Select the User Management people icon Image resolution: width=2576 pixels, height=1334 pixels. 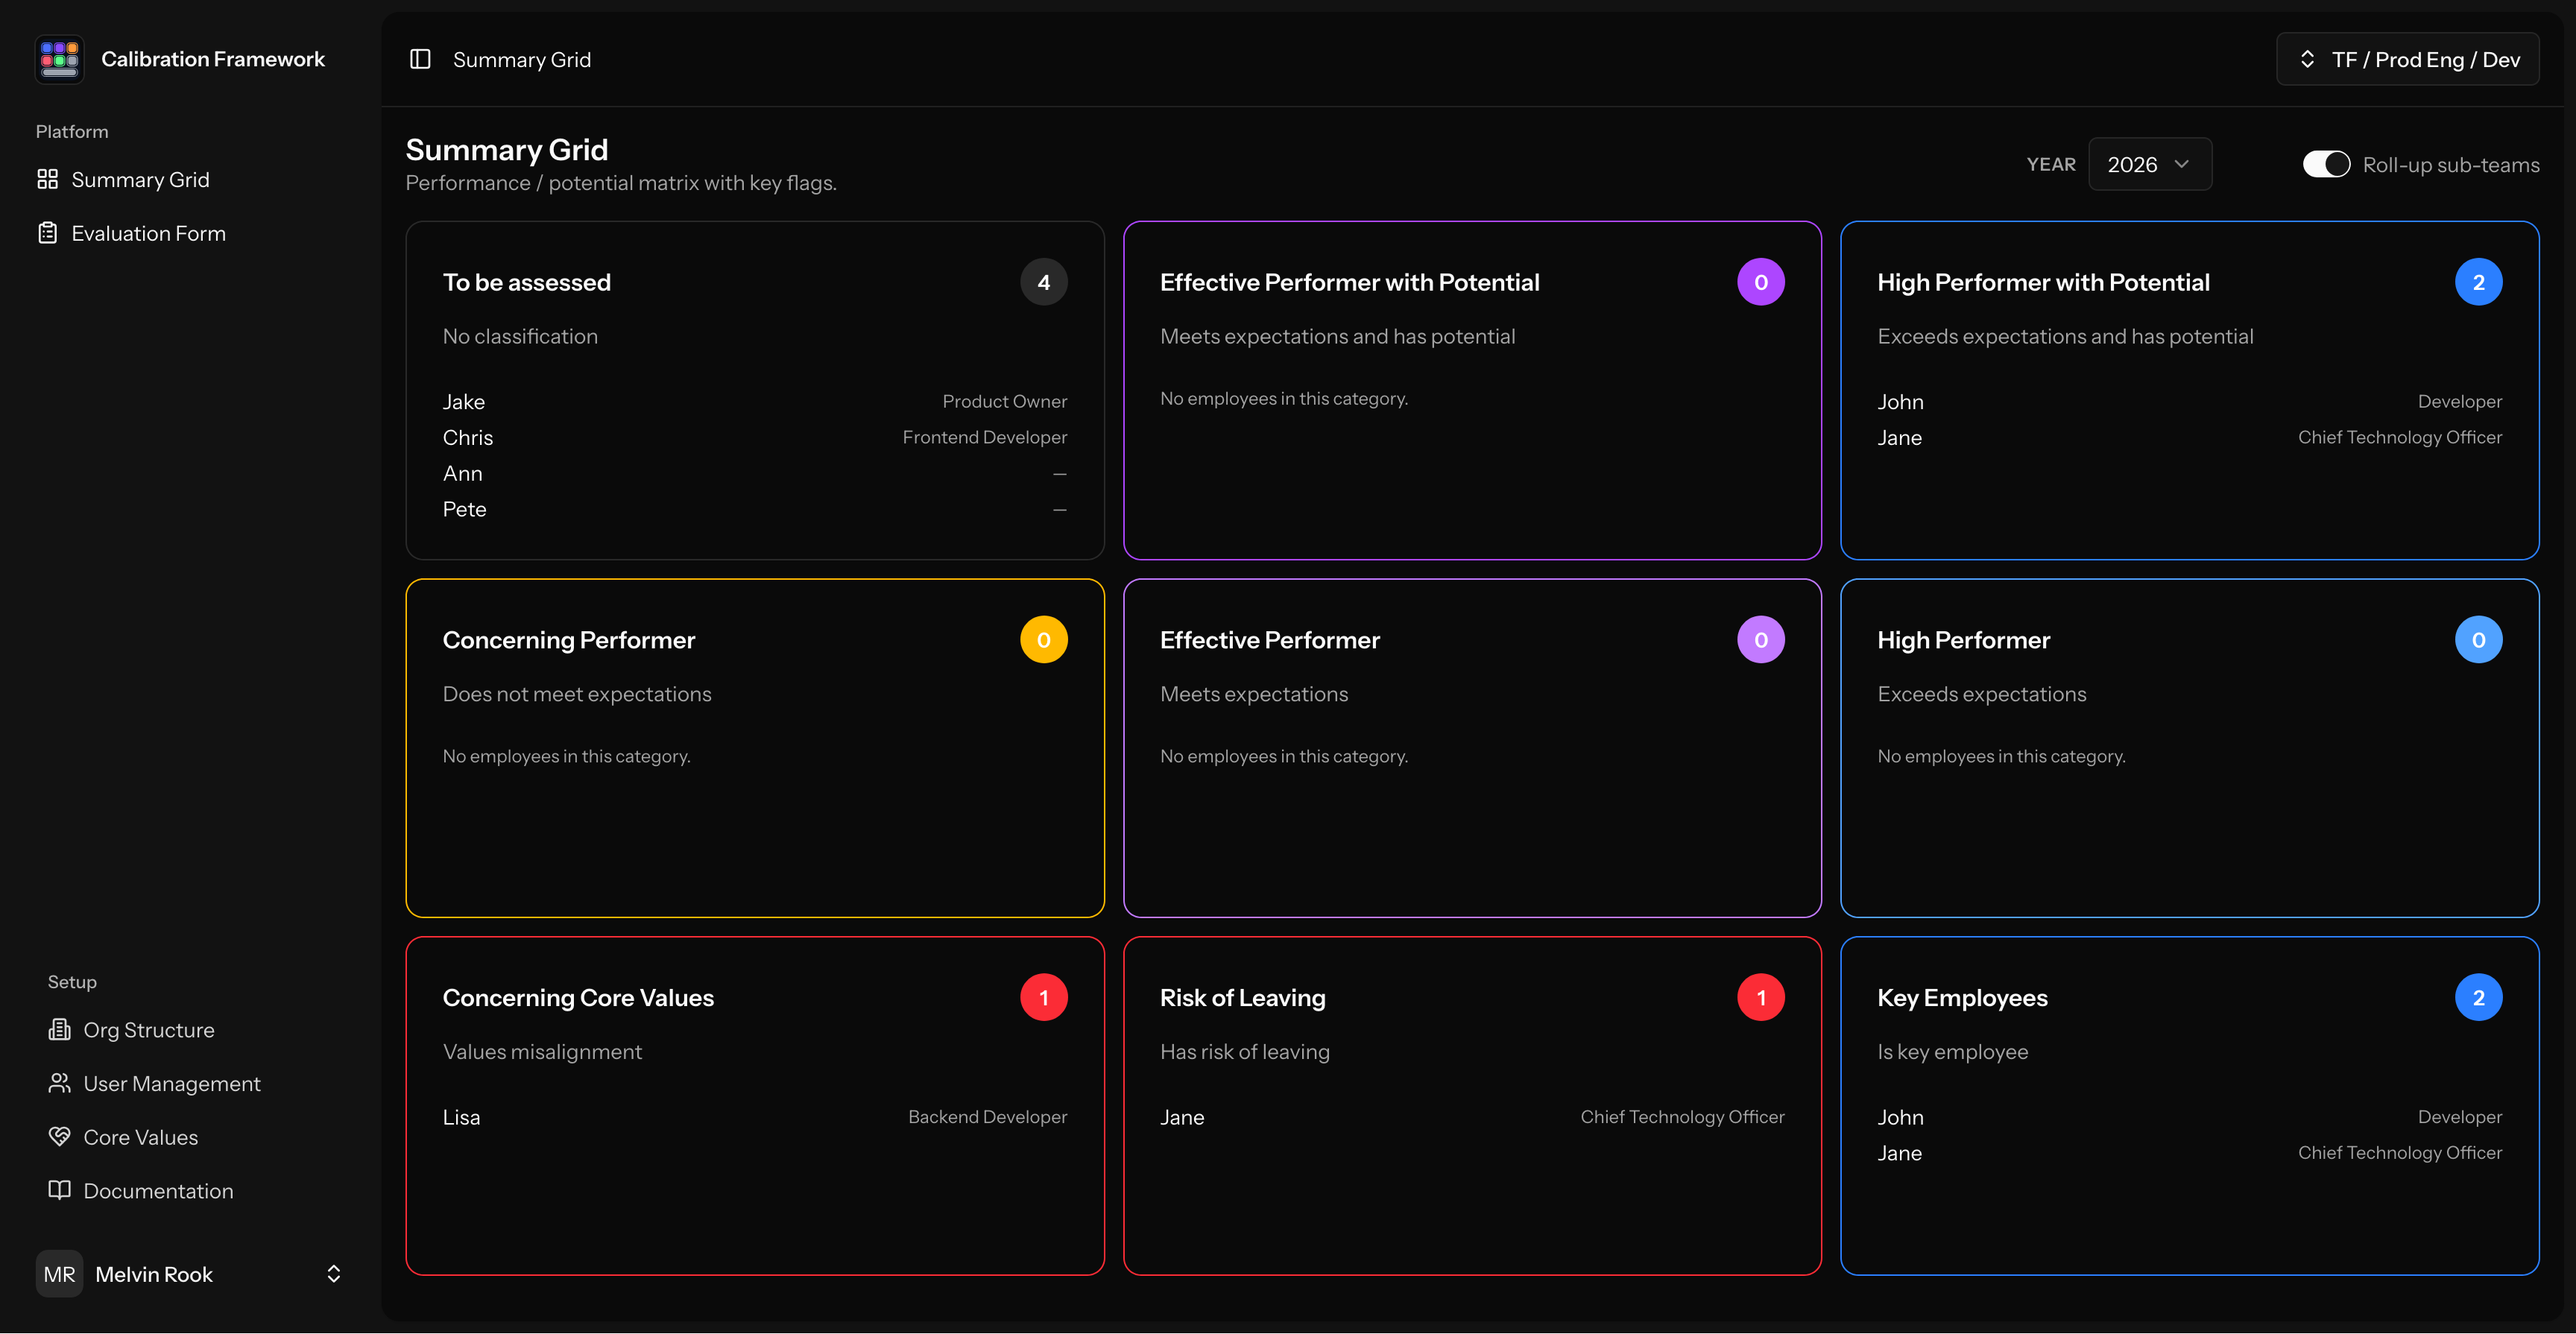60,1083
